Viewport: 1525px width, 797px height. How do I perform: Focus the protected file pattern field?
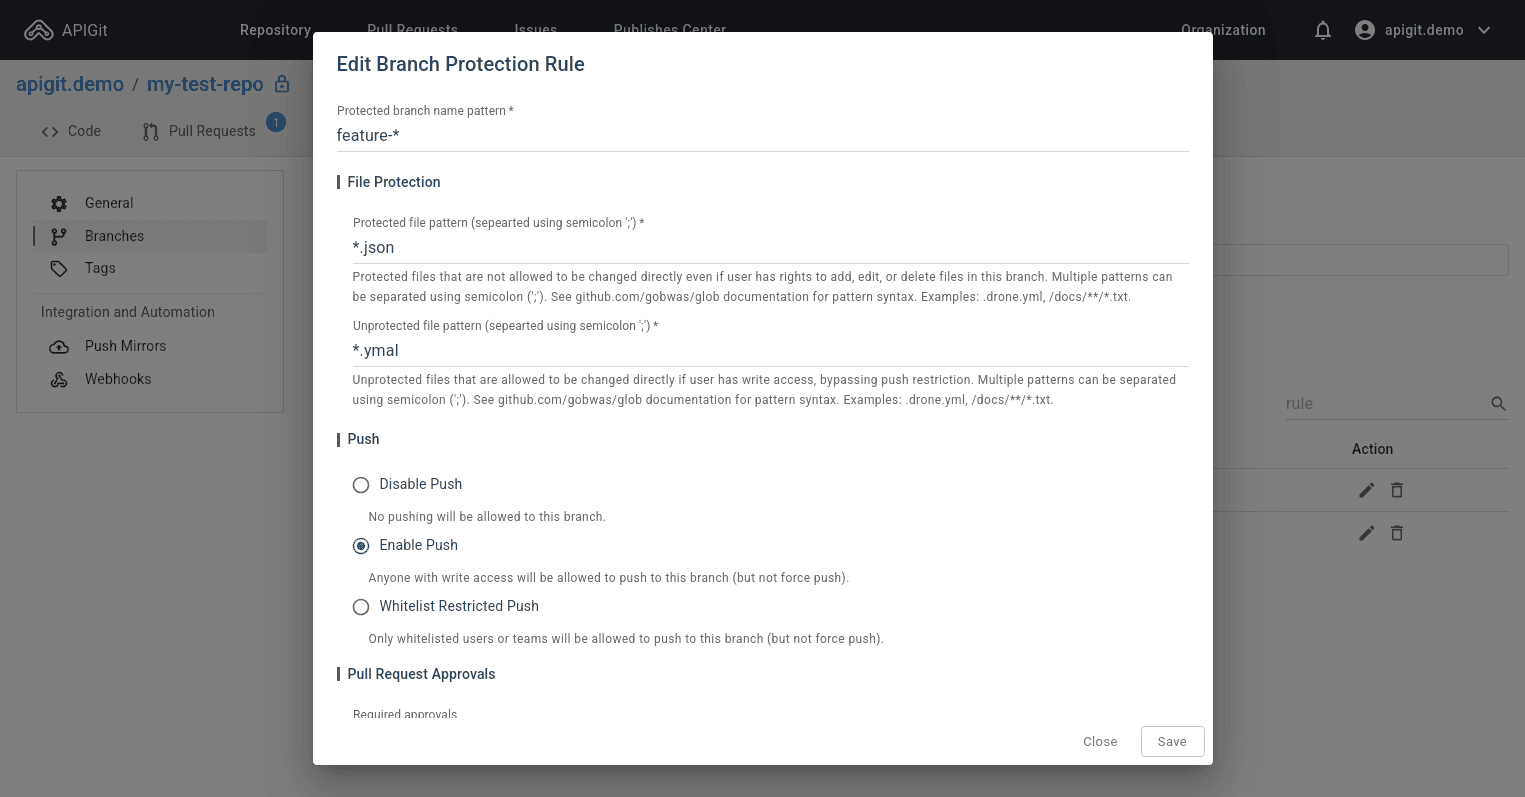point(771,247)
